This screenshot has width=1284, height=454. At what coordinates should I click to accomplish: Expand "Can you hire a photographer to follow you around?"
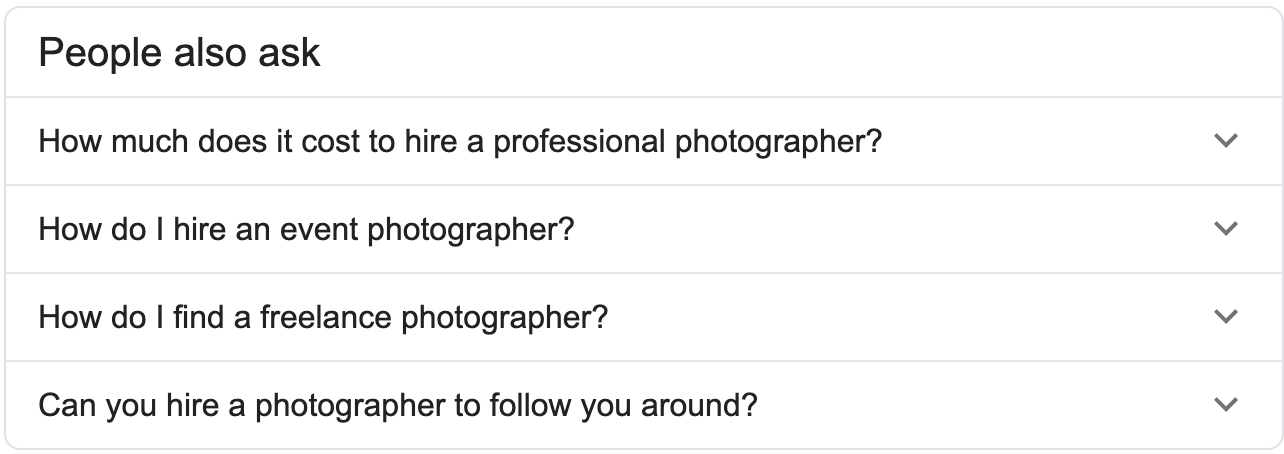click(x=398, y=405)
